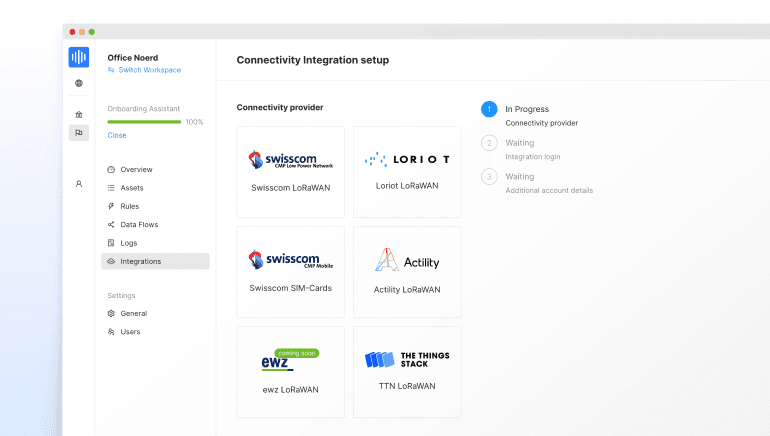Click the Additional account details step text

(549, 191)
